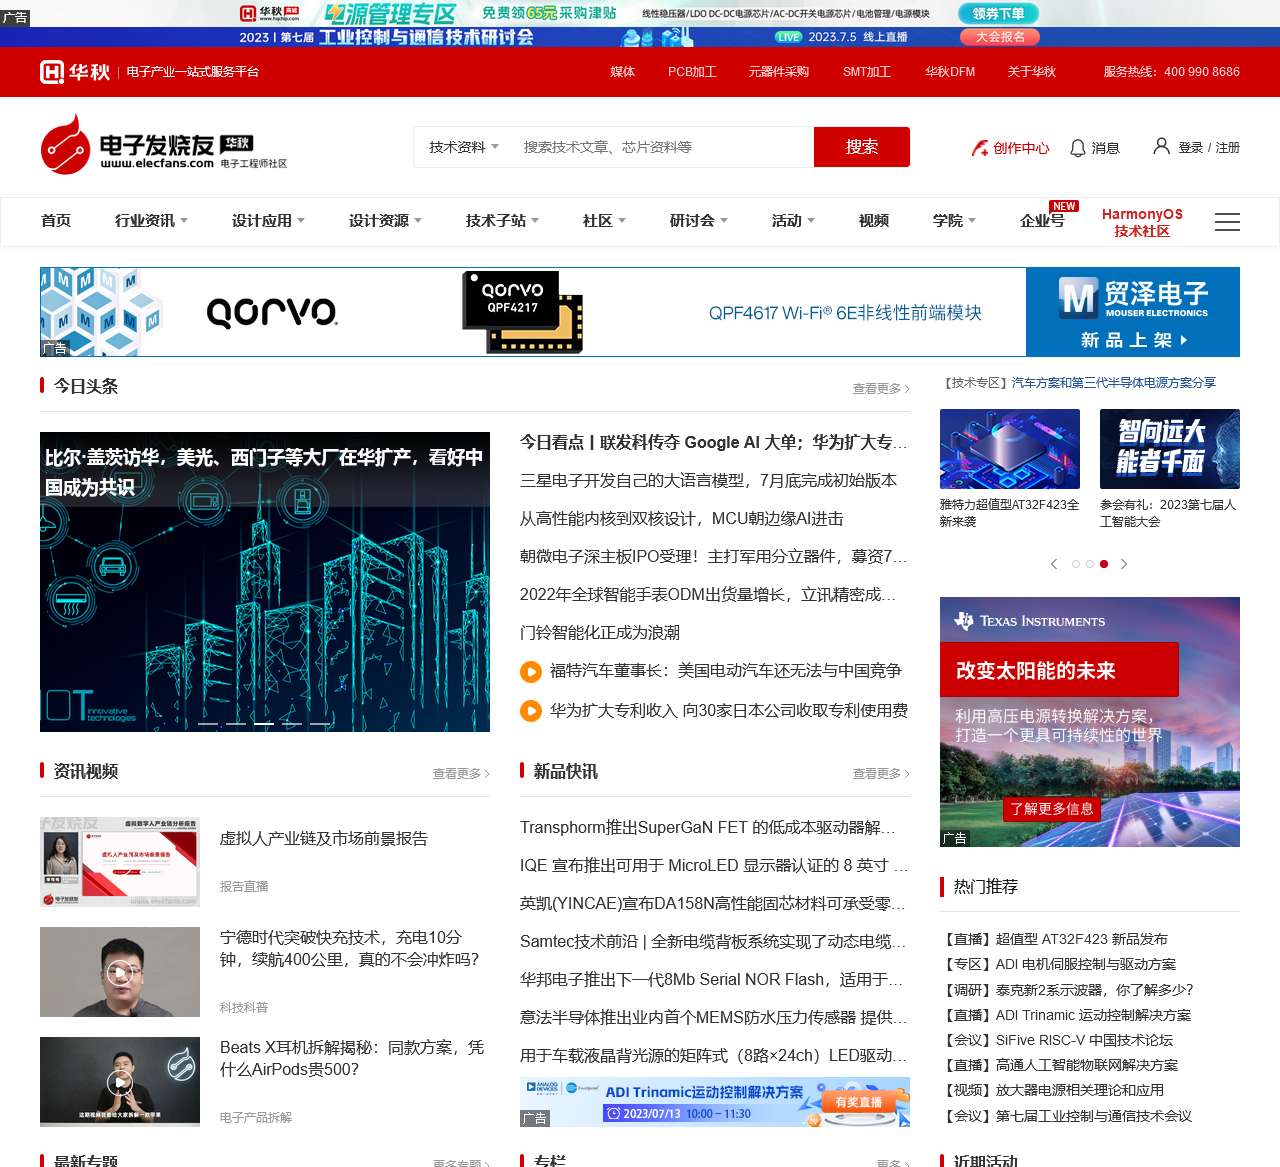The width and height of the screenshot is (1280, 1167).
Task: Select second carousel pagination dot
Action: tap(1090, 564)
